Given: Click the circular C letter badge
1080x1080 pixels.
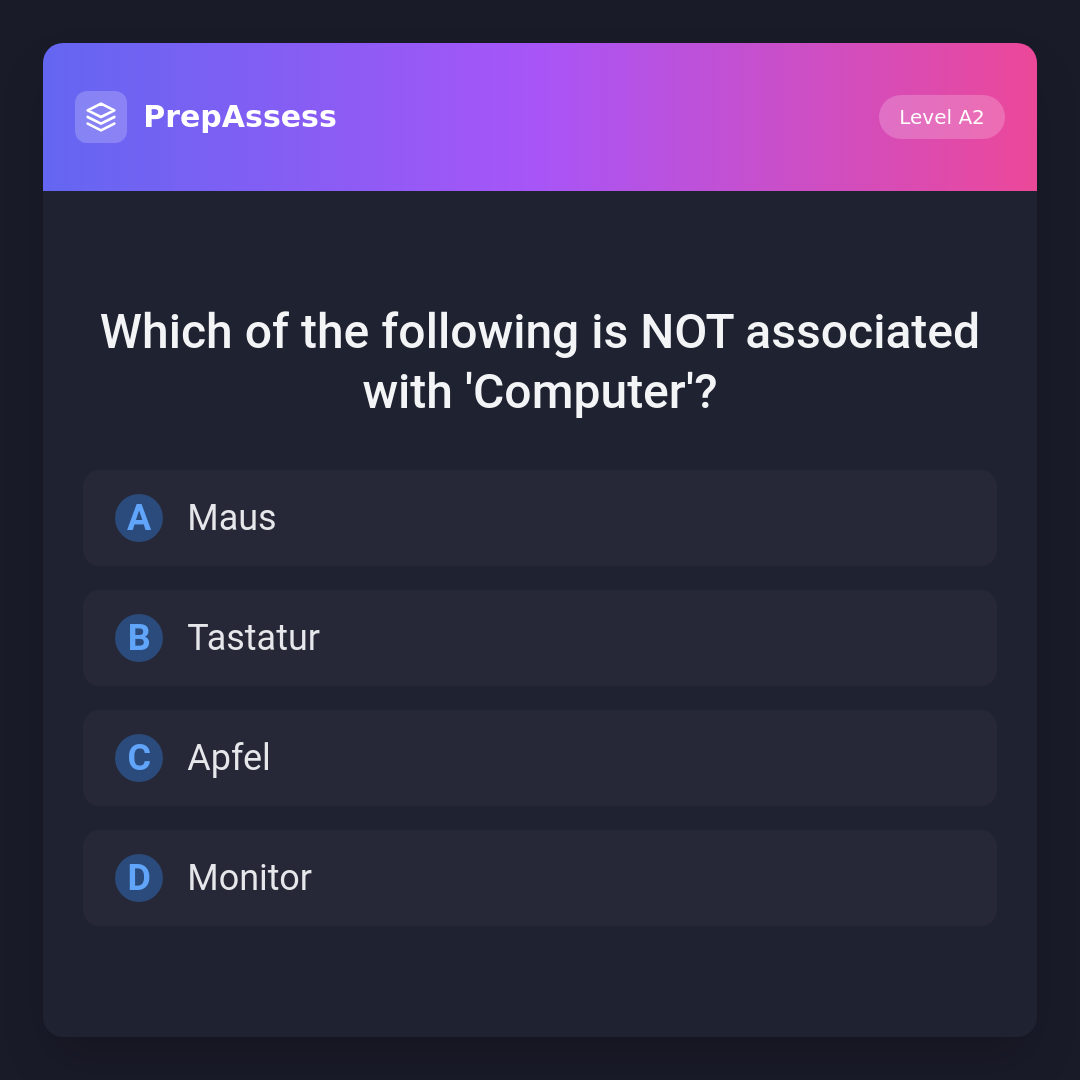Looking at the screenshot, I should point(139,758).
